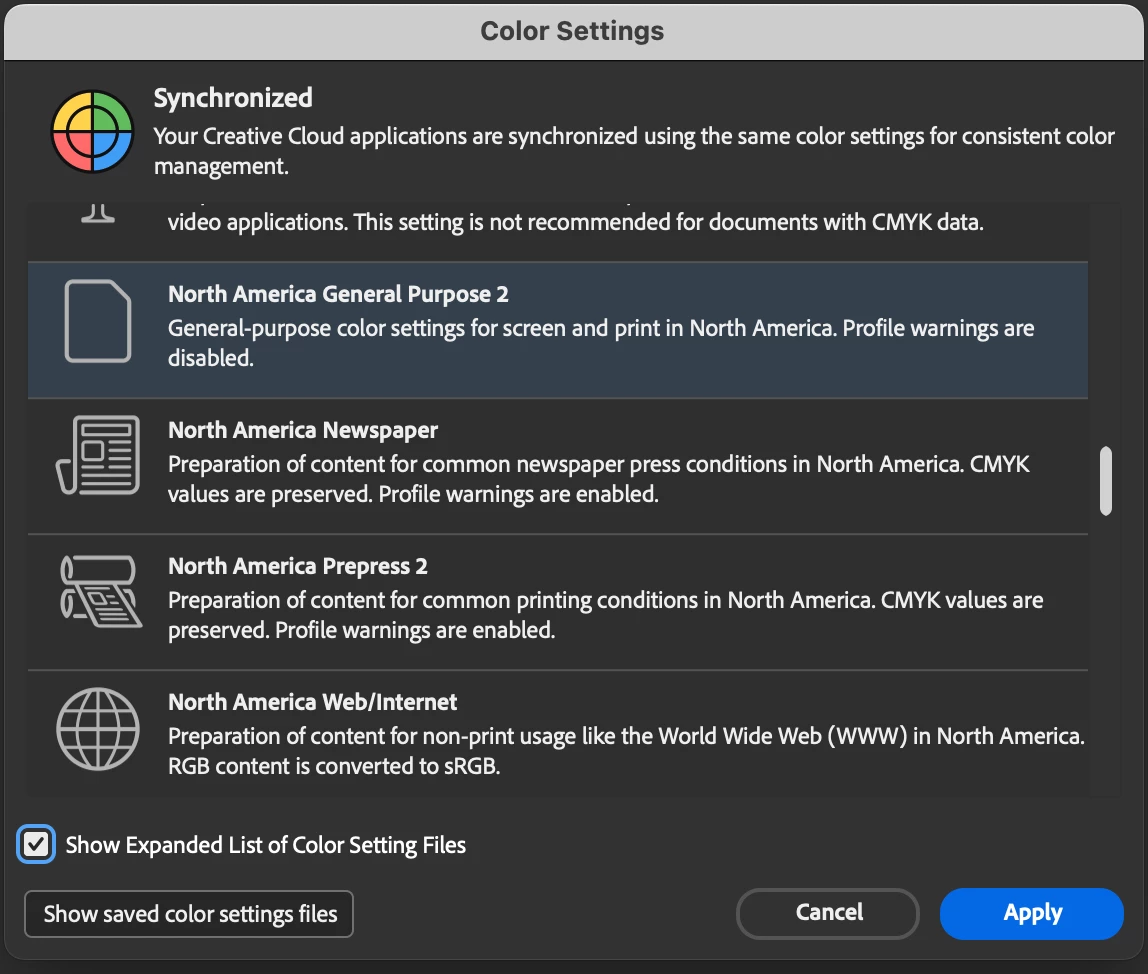The image size is (1148, 974).
Task: Click the Synchronized heading text
Action: [x=233, y=98]
